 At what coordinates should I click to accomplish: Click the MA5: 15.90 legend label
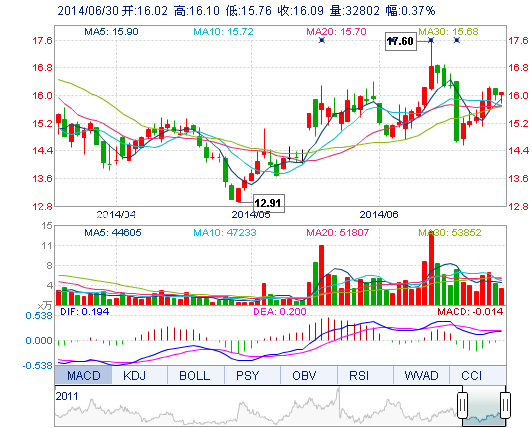(x=111, y=32)
